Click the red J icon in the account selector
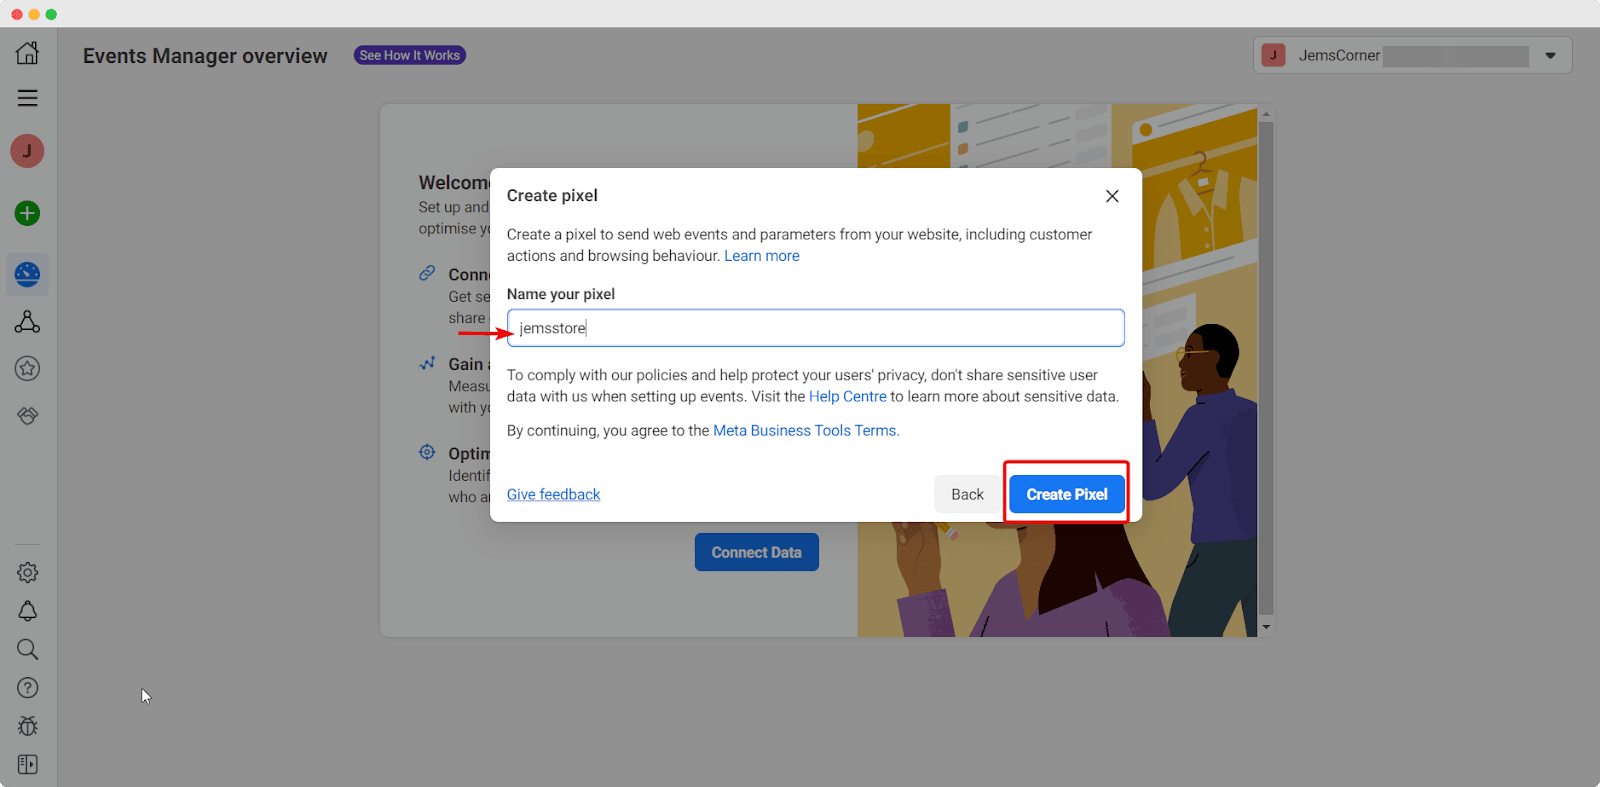 1273,55
